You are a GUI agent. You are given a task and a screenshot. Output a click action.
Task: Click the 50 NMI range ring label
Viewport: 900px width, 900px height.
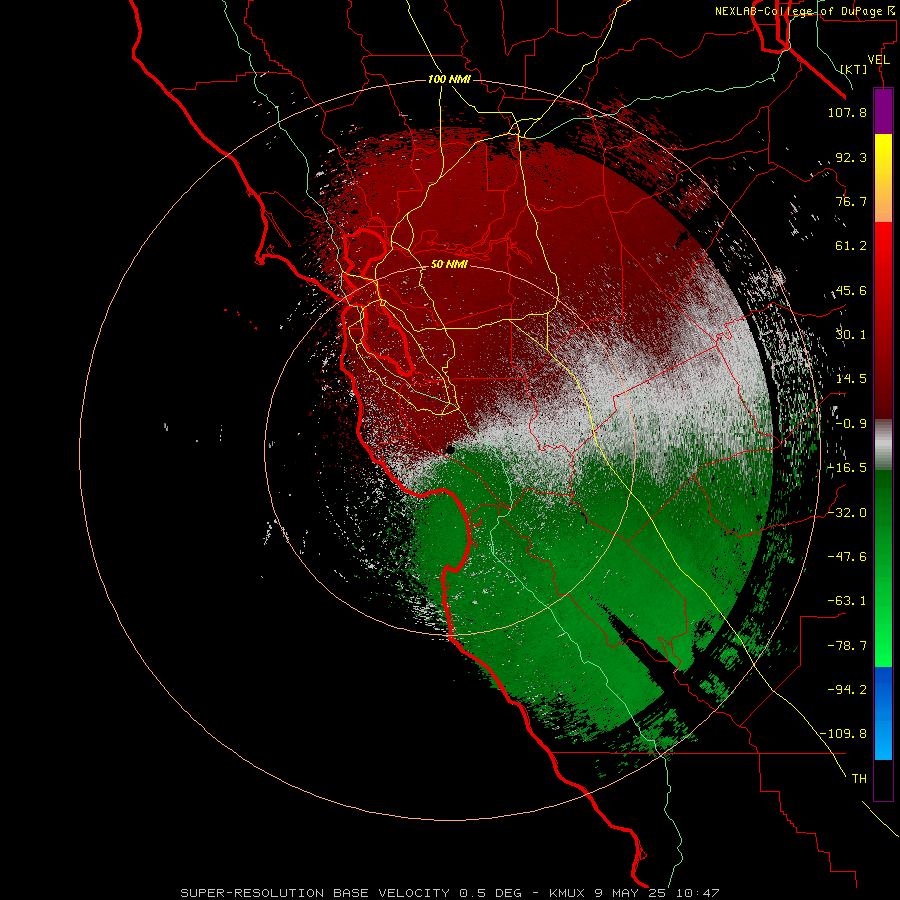[449, 264]
